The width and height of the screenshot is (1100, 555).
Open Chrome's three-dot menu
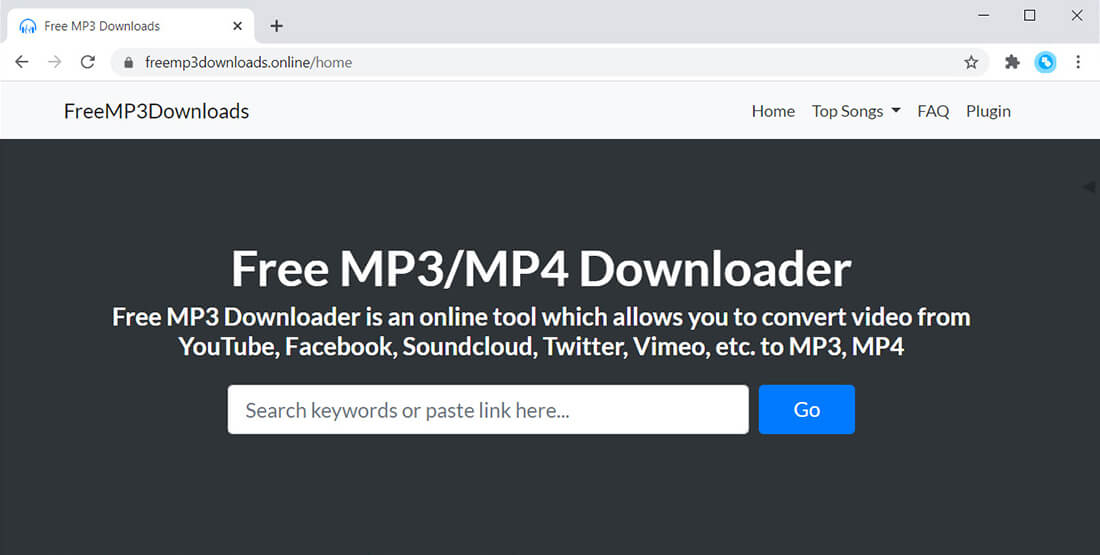tap(1078, 62)
